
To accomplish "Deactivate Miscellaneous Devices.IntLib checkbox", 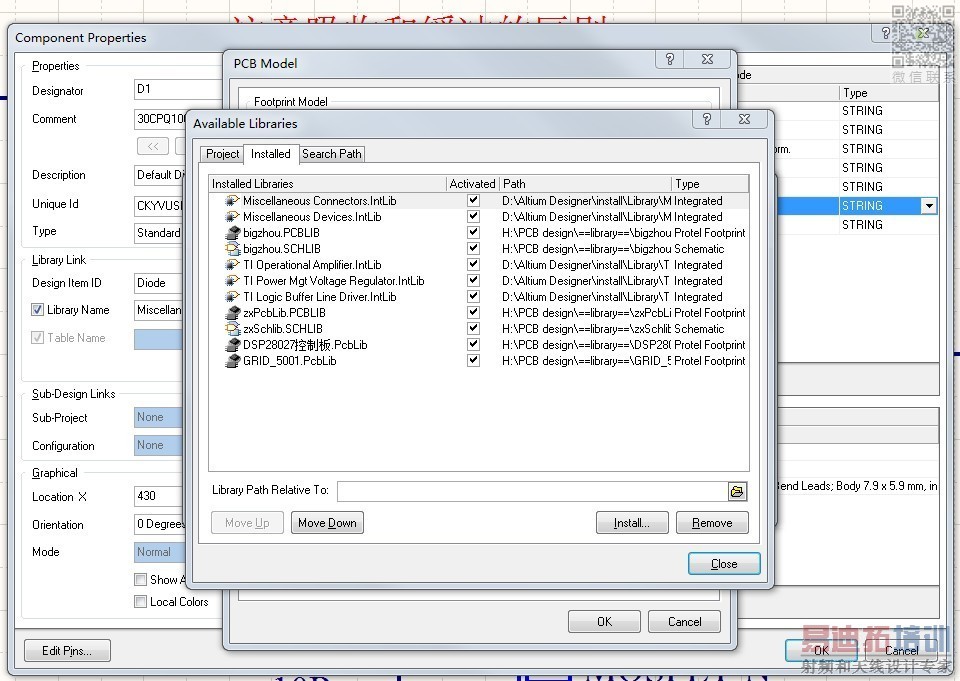I will (x=473, y=216).
